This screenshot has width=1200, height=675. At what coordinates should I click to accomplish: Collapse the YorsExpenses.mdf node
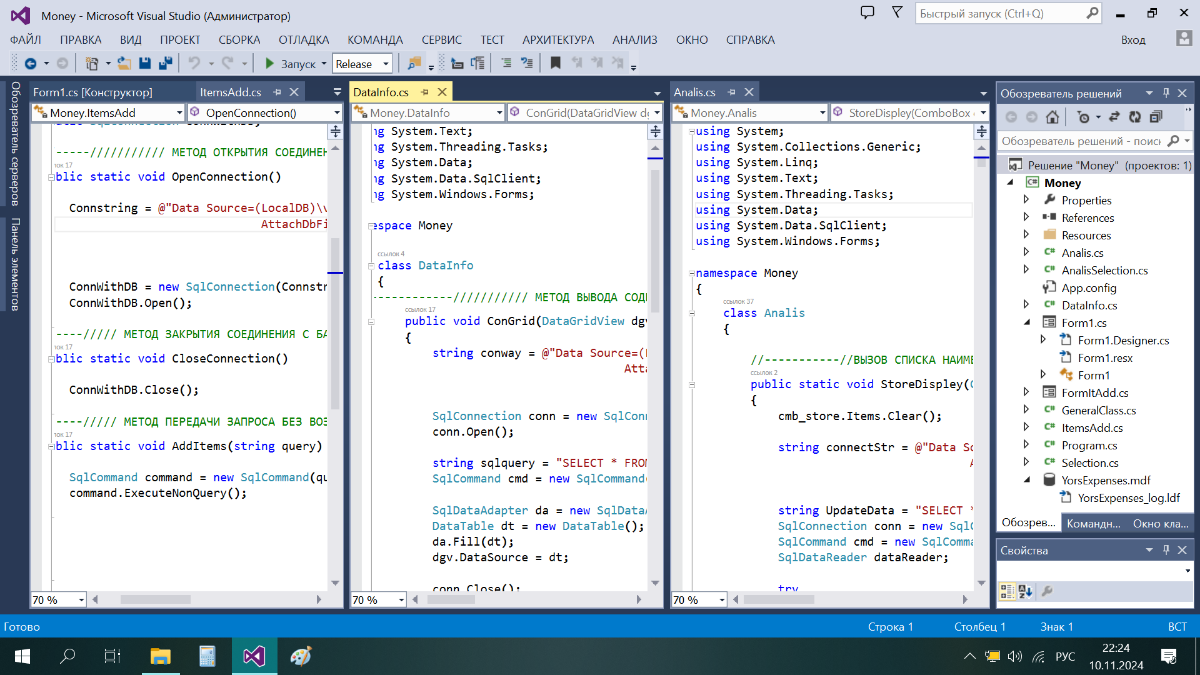1026,480
